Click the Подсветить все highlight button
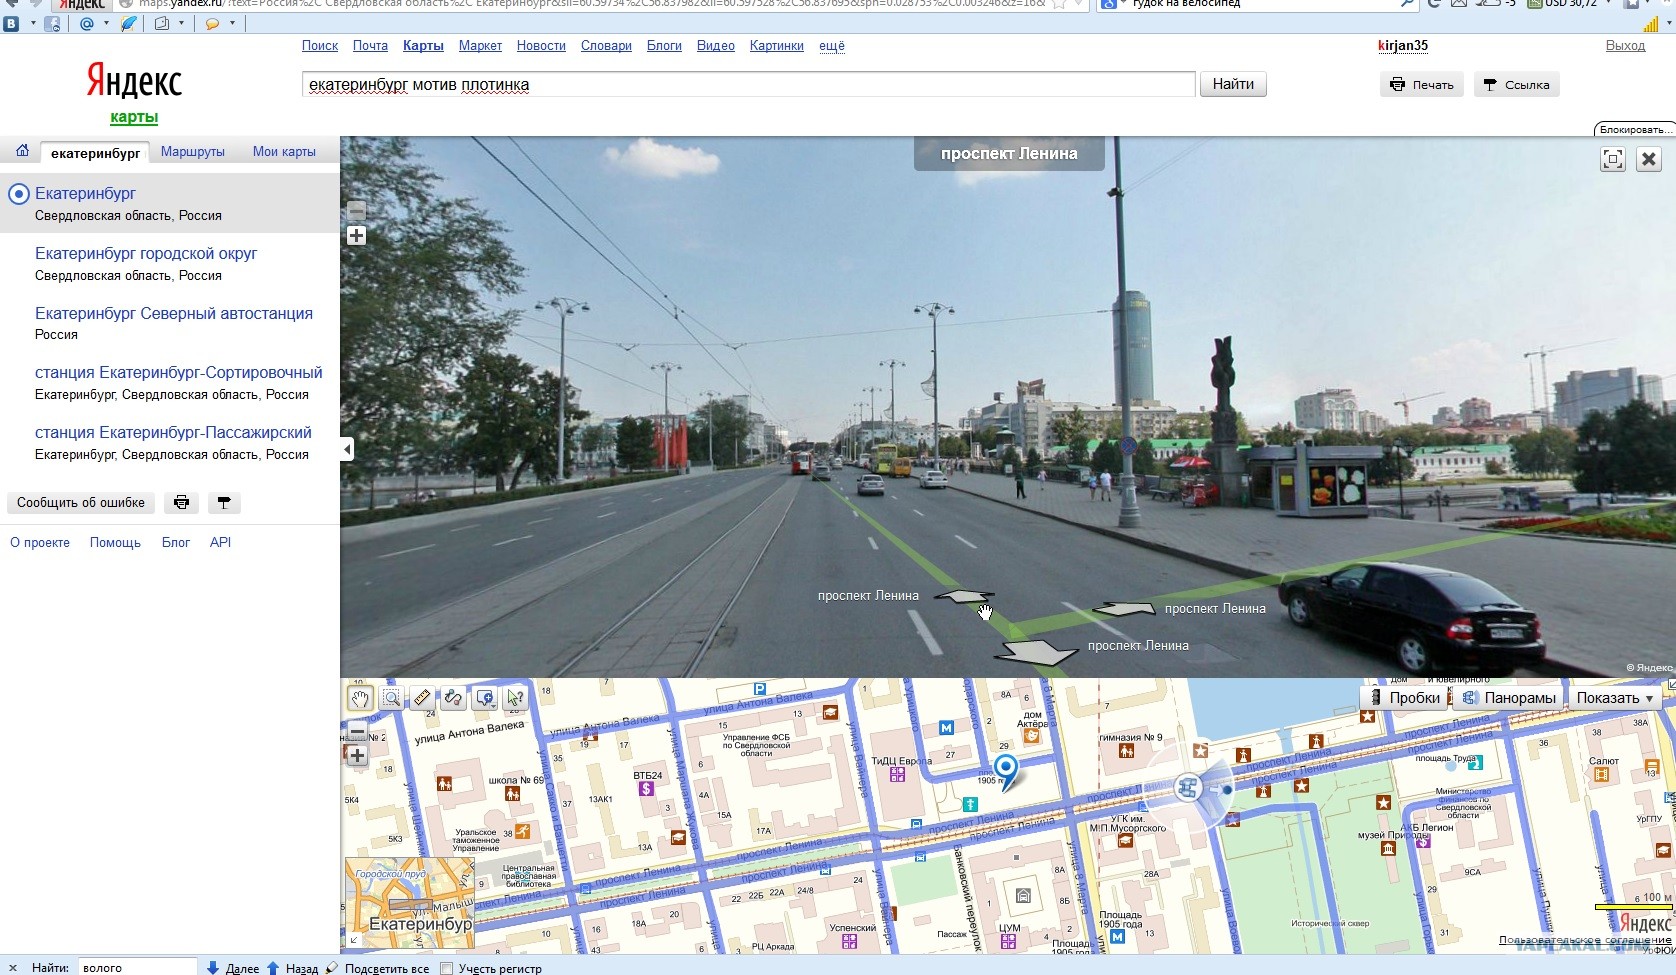Viewport: 1676px width, 975px height. 378,968
